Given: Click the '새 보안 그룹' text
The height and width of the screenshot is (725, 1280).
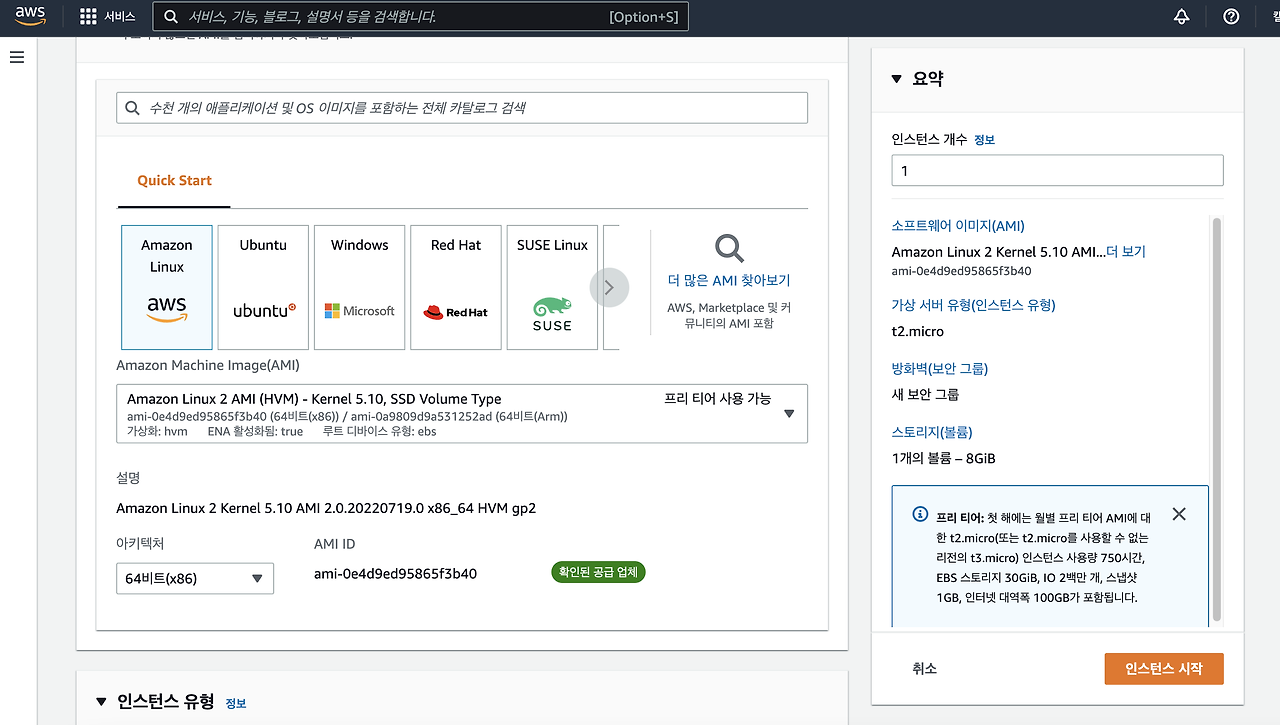Looking at the screenshot, I should coord(925,395).
